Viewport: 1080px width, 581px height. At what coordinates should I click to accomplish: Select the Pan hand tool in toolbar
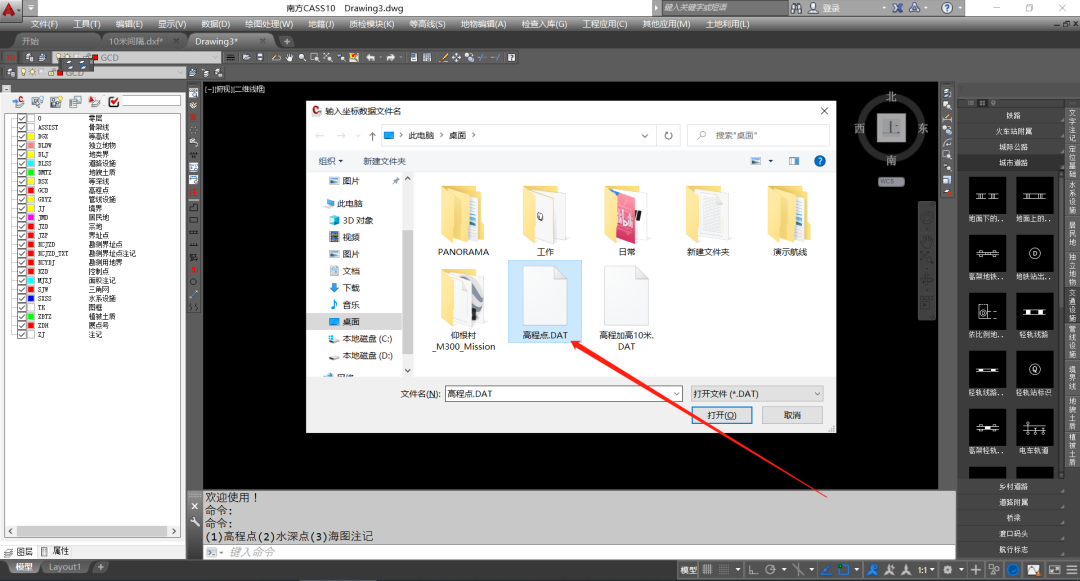[289, 58]
